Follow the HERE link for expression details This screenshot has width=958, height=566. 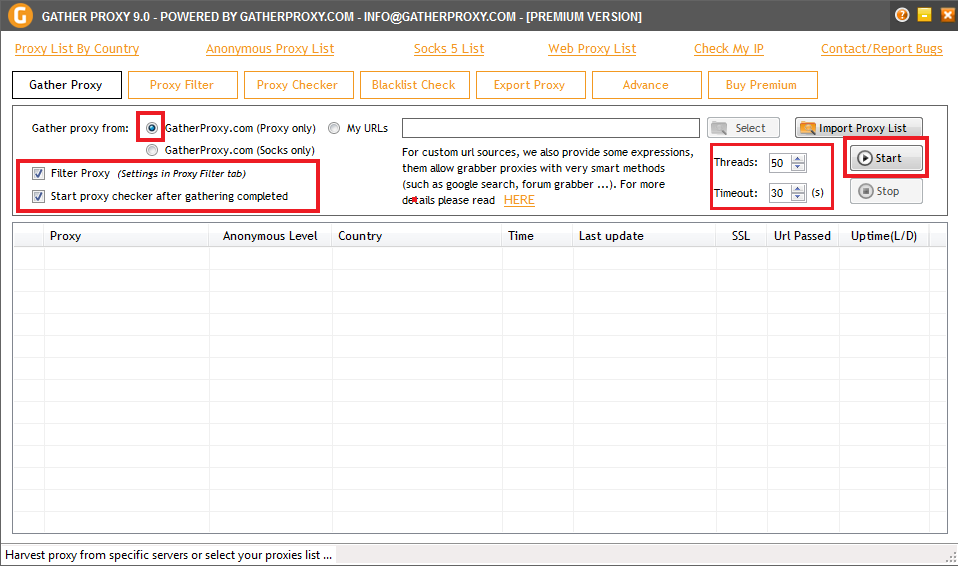(x=519, y=200)
